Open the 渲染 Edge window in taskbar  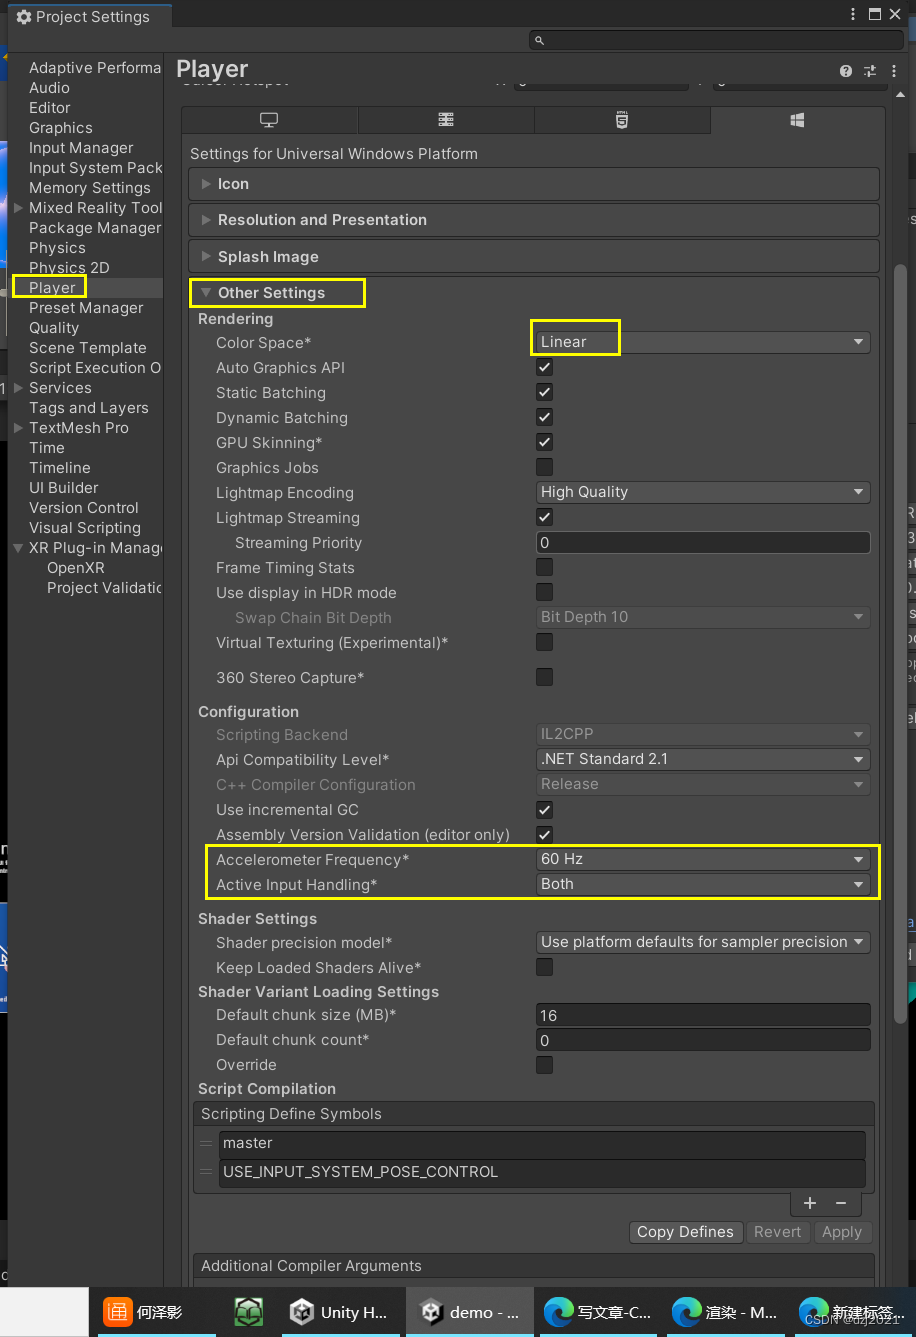[x=725, y=1312]
